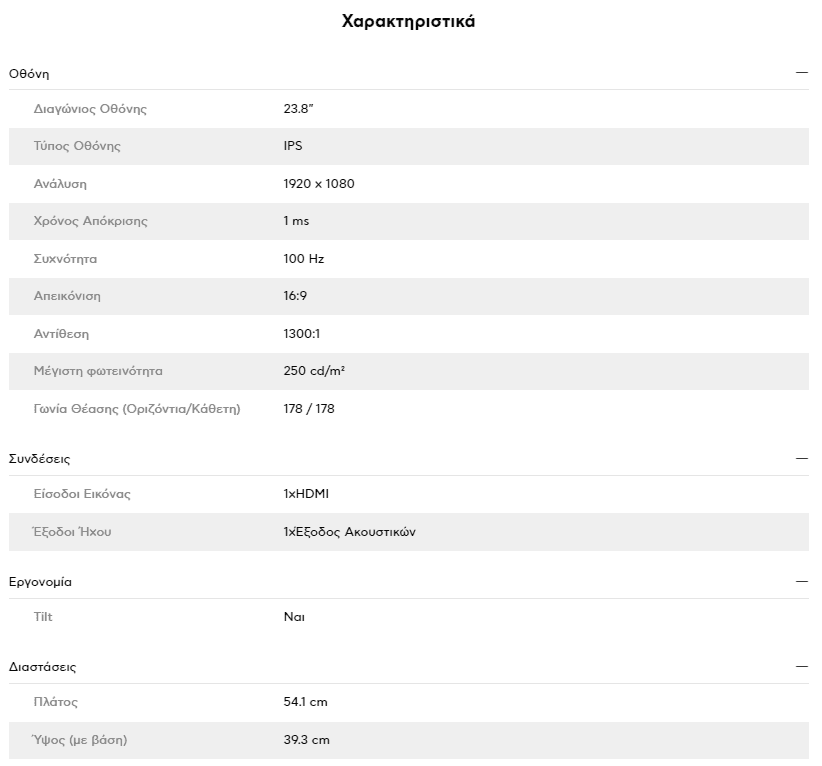The height and width of the screenshot is (766, 822).
Task: Select the 100 Hz frequency value
Action: coord(304,258)
